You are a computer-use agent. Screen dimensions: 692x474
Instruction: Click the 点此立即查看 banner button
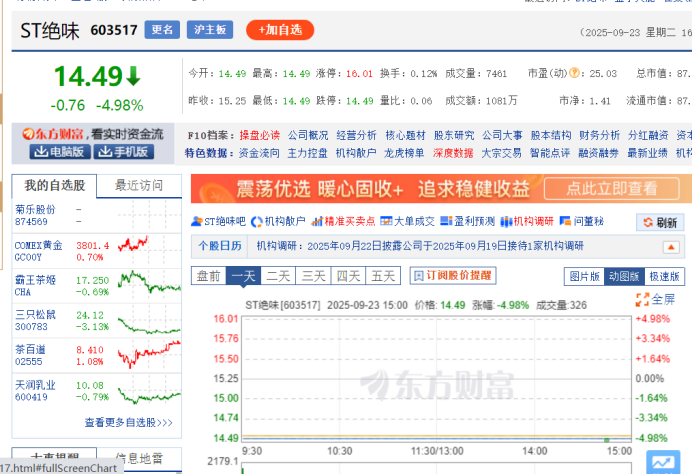click(x=612, y=189)
